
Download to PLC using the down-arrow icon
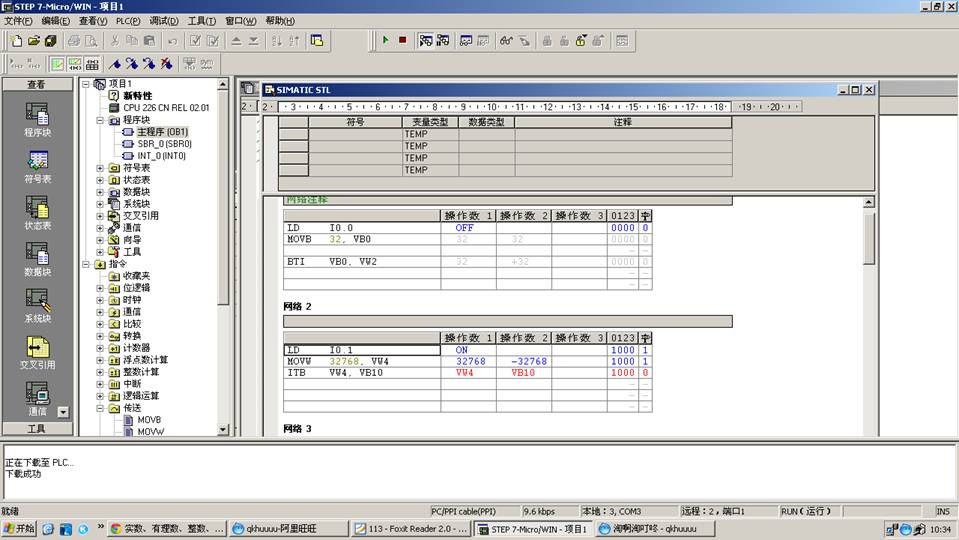coord(253,41)
